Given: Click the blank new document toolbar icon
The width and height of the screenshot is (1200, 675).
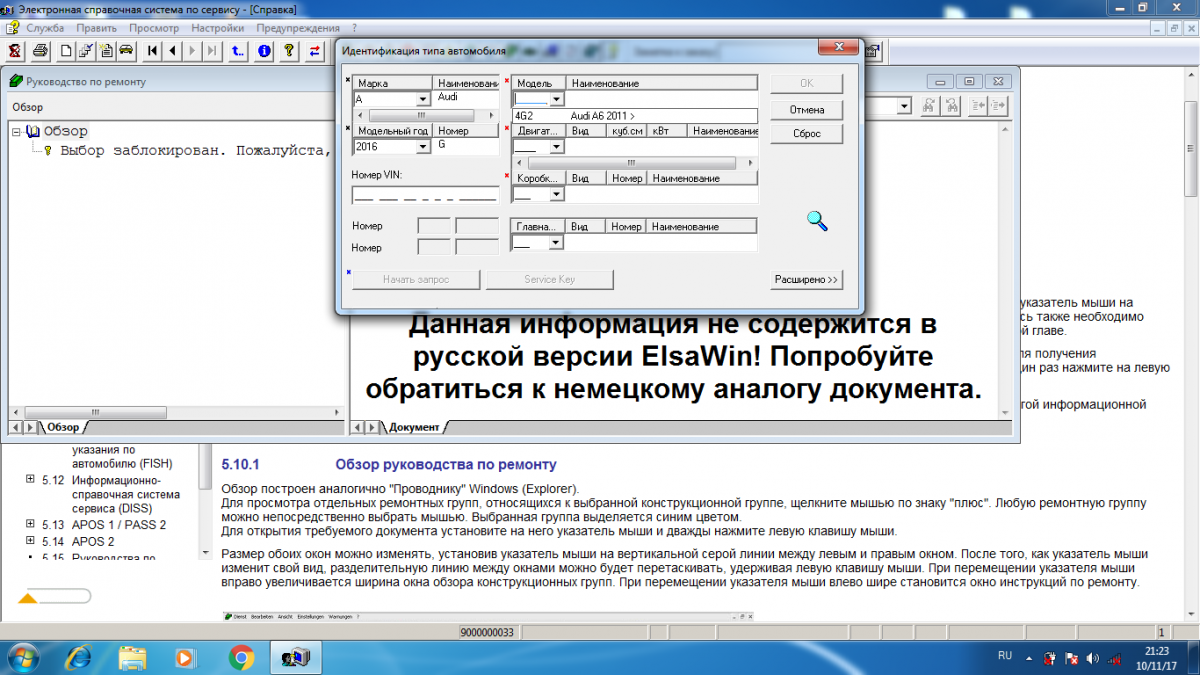Looking at the screenshot, I should click(66, 50).
